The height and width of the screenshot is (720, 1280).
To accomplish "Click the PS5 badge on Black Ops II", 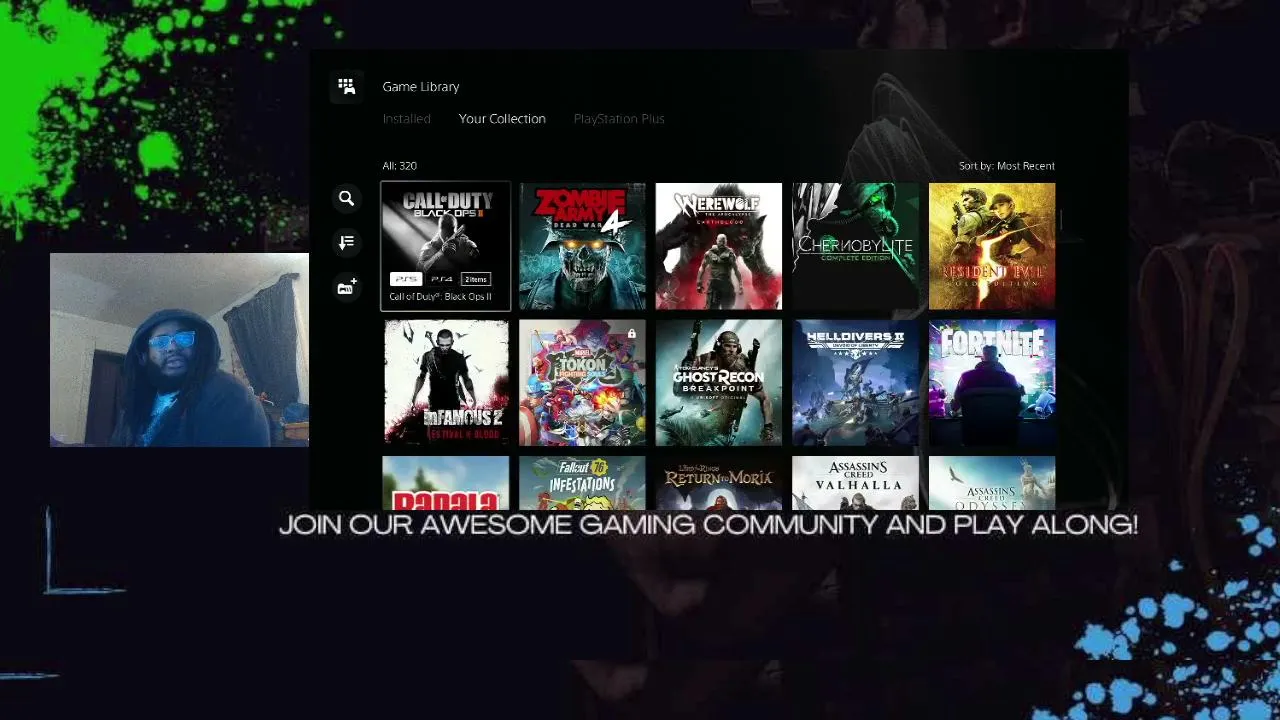I will point(406,279).
